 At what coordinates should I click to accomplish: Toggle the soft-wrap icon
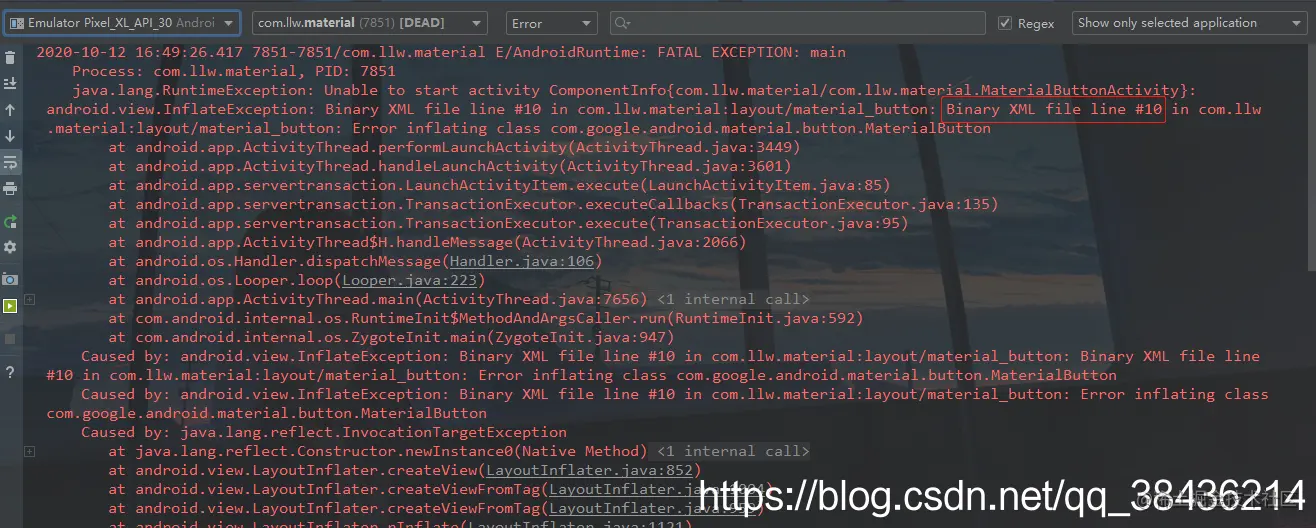[10, 162]
